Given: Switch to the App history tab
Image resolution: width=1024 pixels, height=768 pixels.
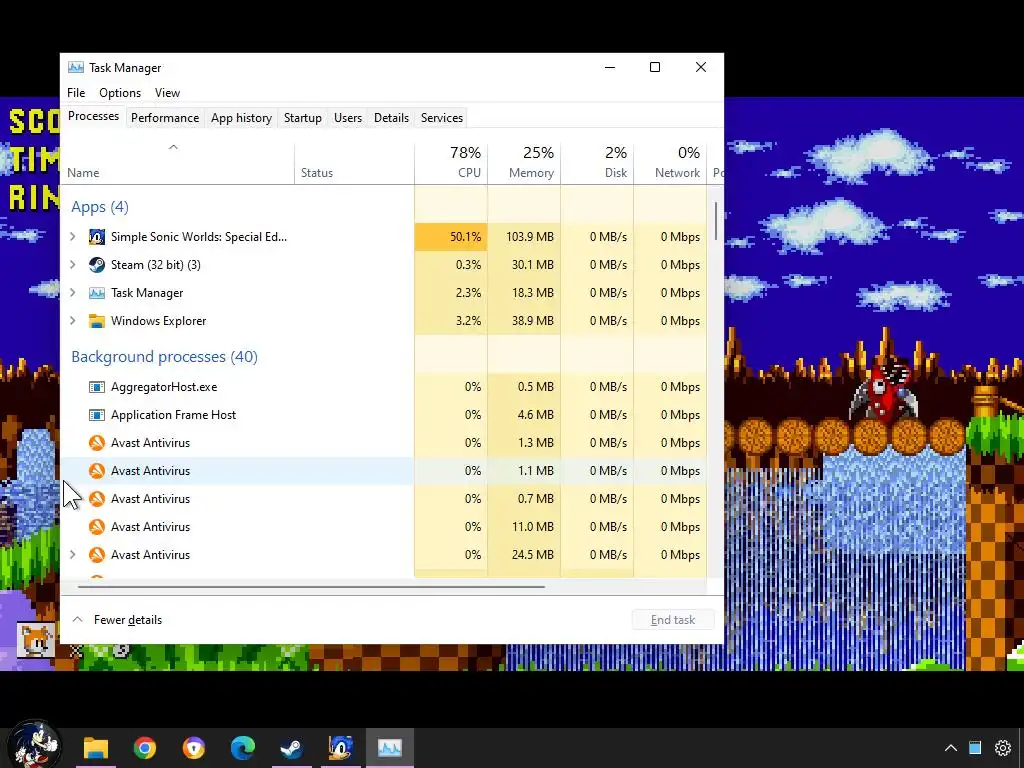Looking at the screenshot, I should click(241, 118).
